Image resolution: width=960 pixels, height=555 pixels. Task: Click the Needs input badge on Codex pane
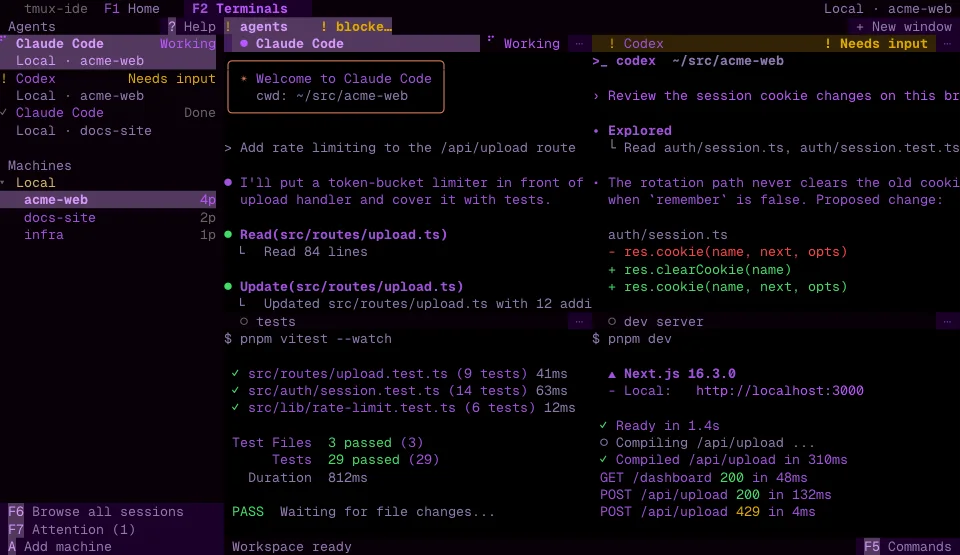click(876, 43)
